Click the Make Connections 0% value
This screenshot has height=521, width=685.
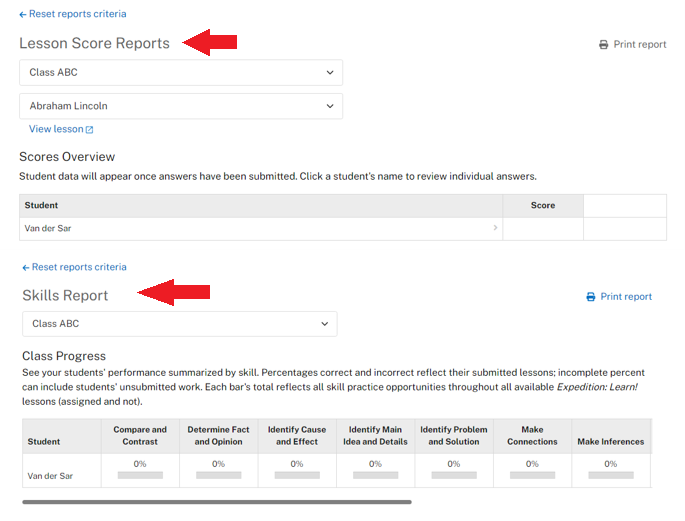[x=532, y=464]
